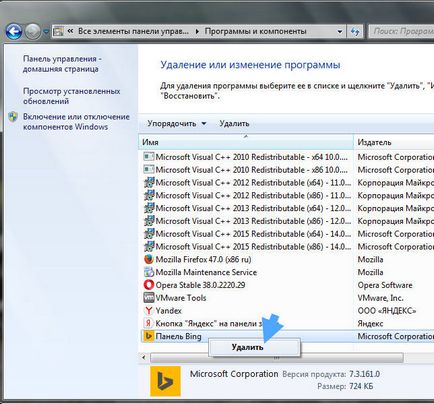Click the horizontal scrollbar thumb
The width and height of the screenshot is (434, 404).
[x=276, y=358]
